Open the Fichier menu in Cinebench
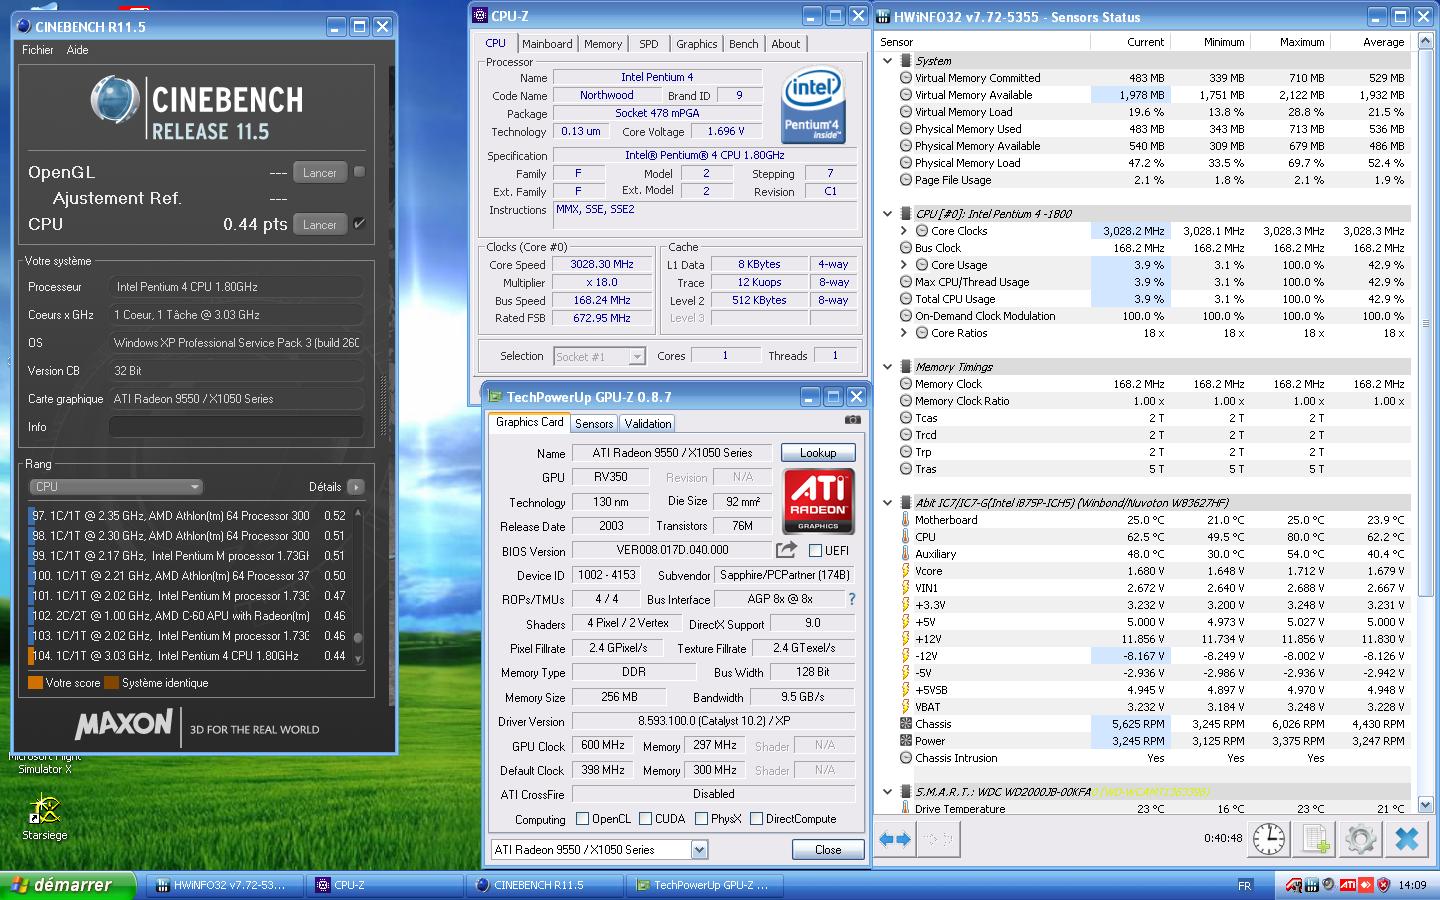Viewport: 1440px width, 900px height. (38, 50)
